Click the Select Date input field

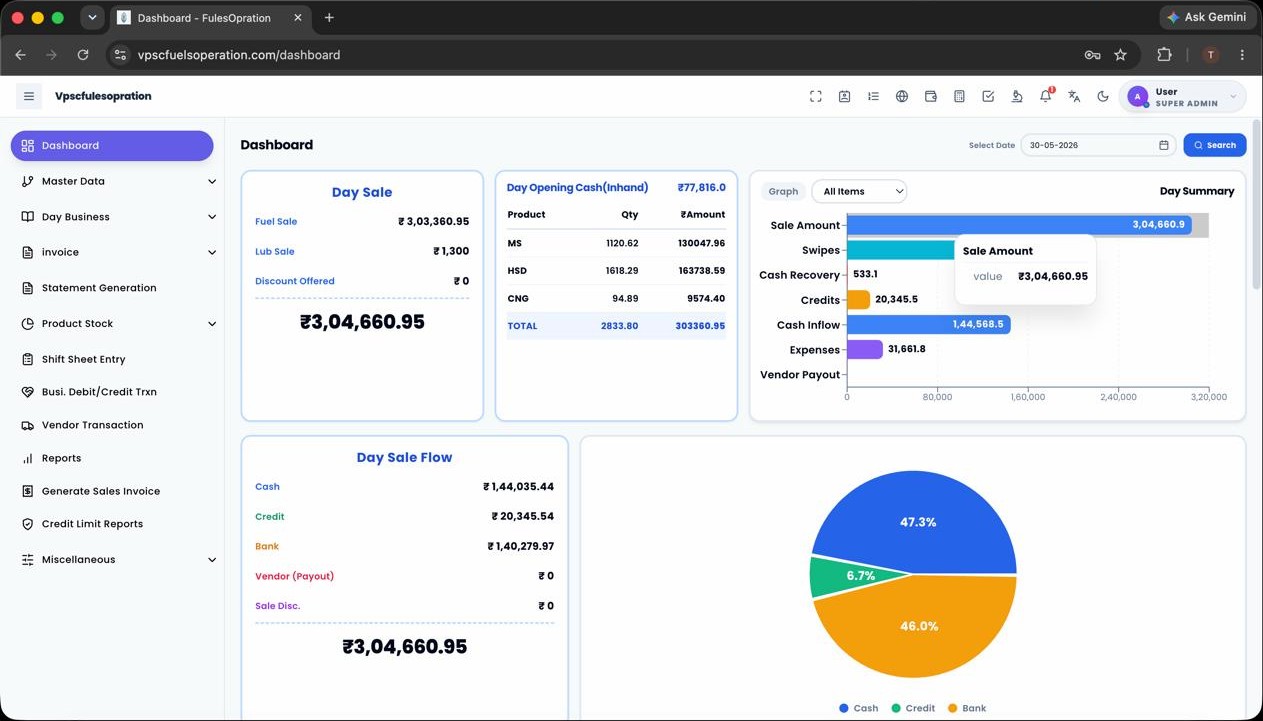[1100, 145]
